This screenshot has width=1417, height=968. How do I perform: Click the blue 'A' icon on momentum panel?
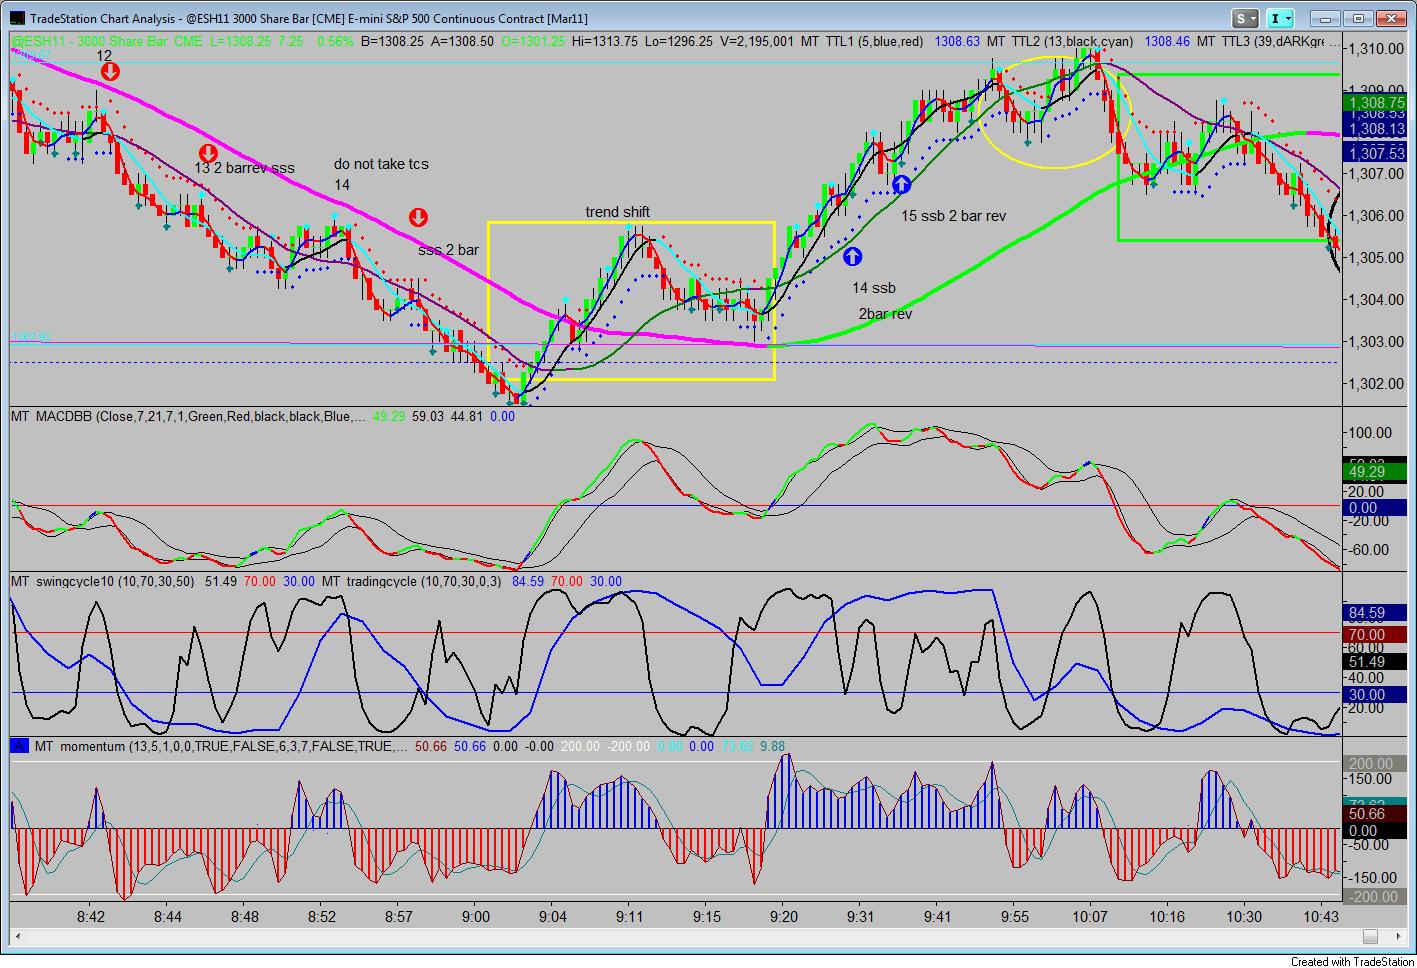19,746
